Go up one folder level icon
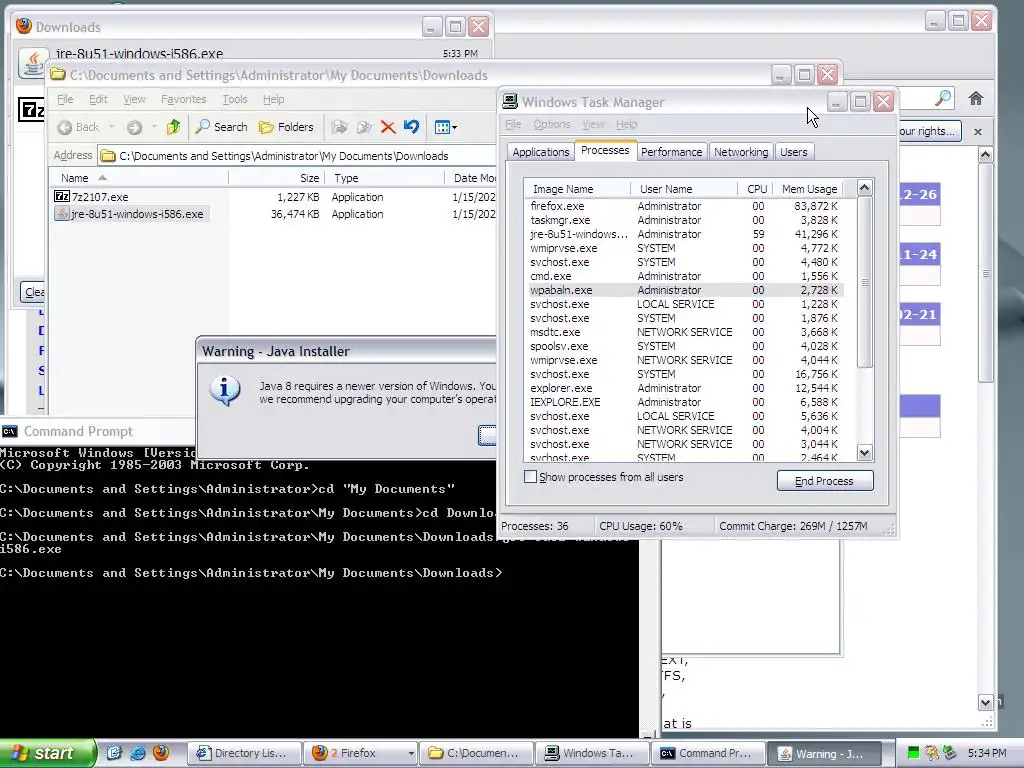Image resolution: width=1024 pixels, height=768 pixels. coord(174,127)
